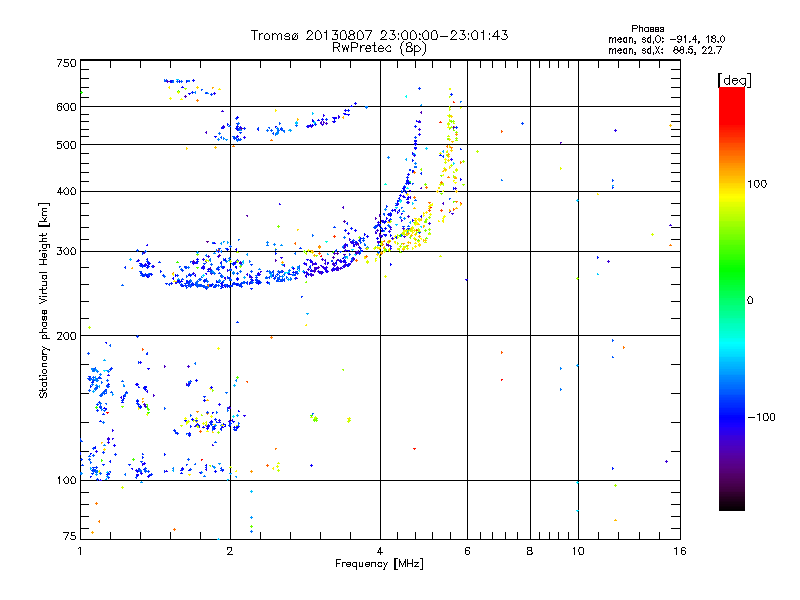Click the '[deg]' label above the colorbar
The width and height of the screenshot is (800, 600).
[733, 79]
